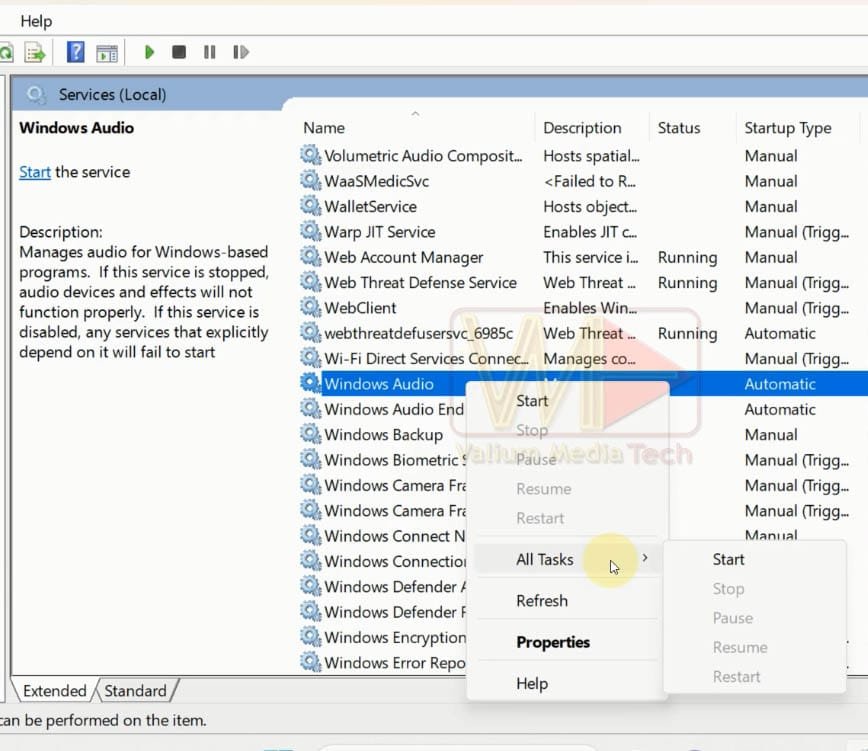This screenshot has height=751, width=868.
Task: Click 'Enables JIT c...' description cell
Action: (590, 232)
